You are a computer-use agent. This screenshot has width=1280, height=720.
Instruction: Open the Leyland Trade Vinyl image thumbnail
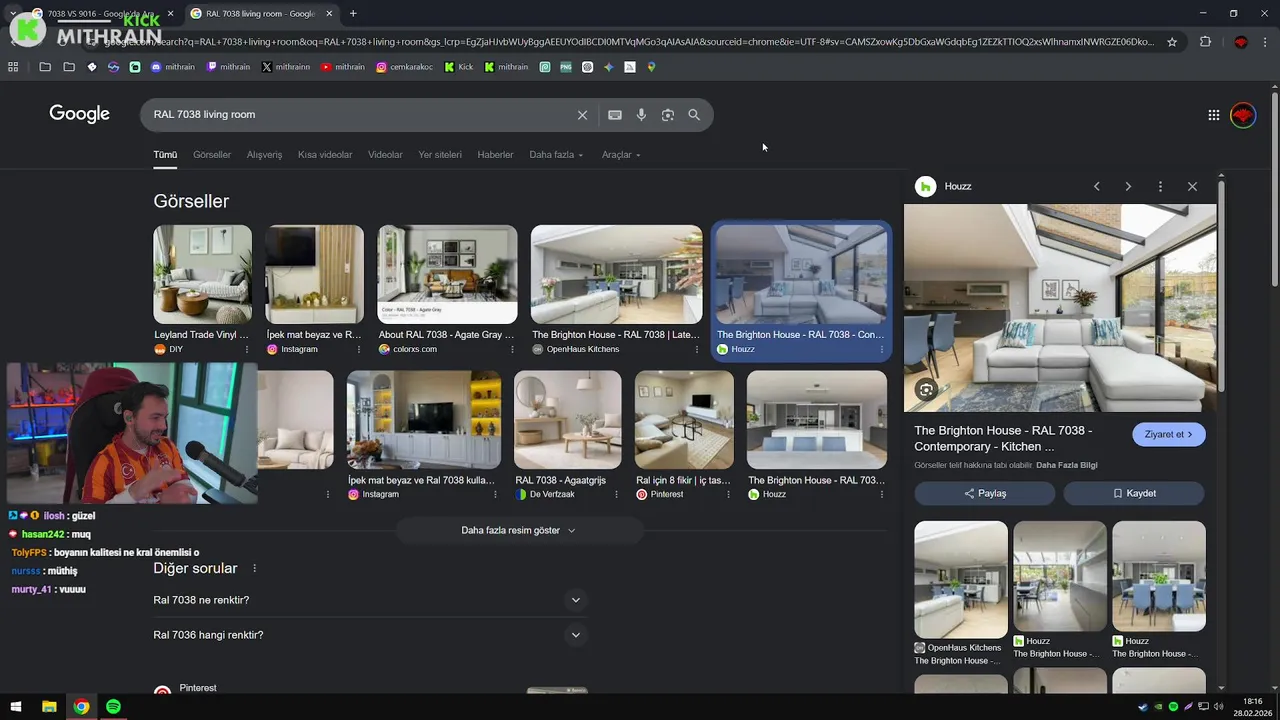coord(202,274)
